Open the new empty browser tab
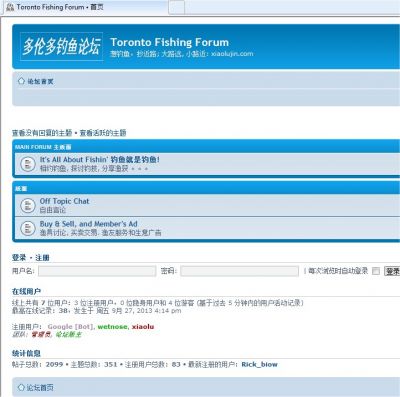 (176, 7)
